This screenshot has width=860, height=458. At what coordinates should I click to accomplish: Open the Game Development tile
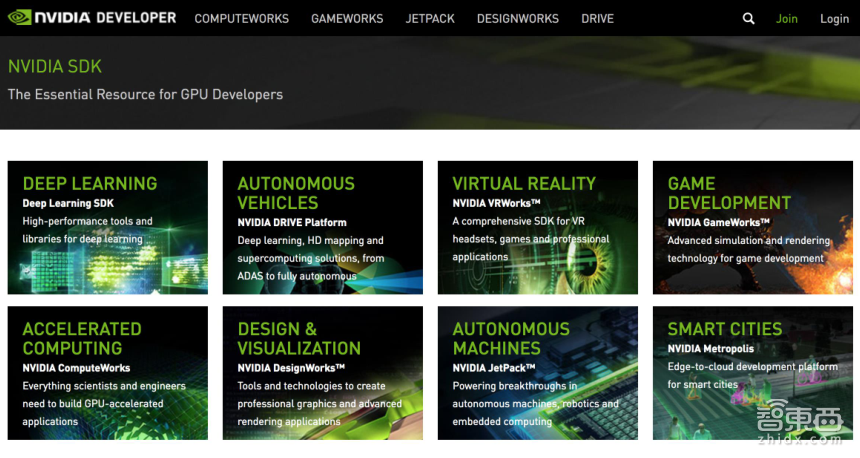[x=752, y=228]
